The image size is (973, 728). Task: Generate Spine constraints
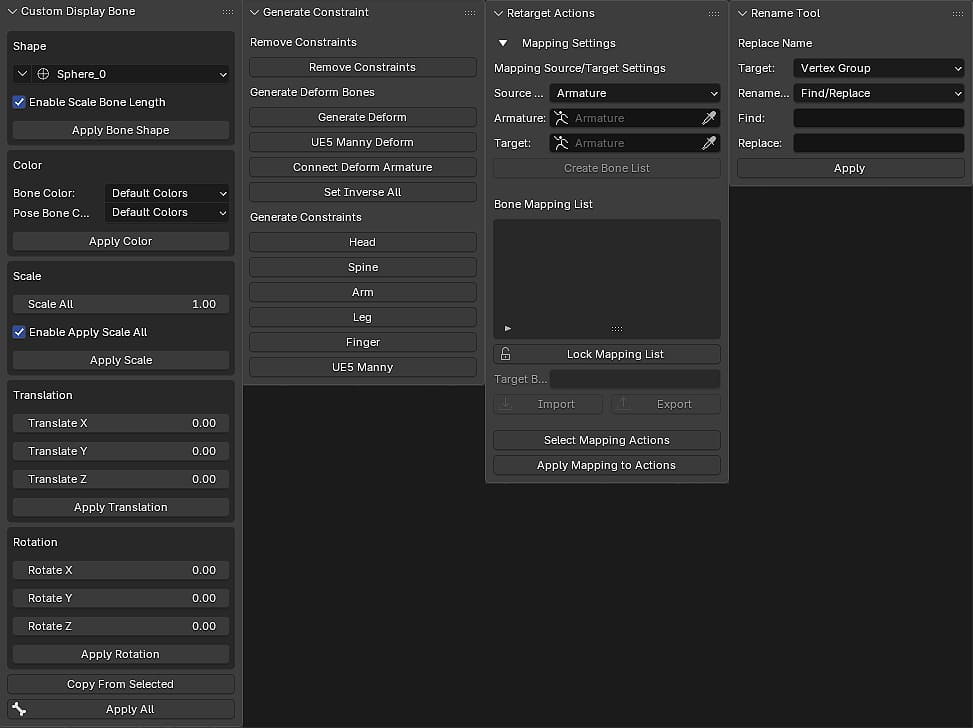[363, 267]
